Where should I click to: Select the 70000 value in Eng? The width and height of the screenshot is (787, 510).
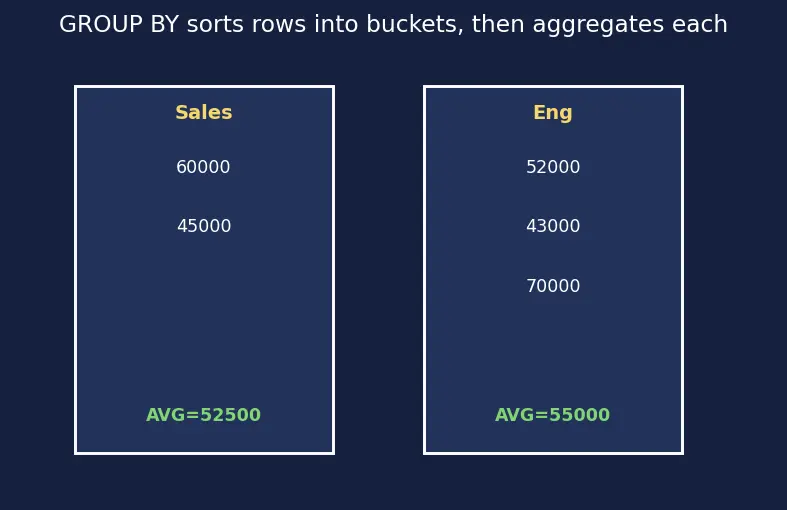(x=553, y=286)
